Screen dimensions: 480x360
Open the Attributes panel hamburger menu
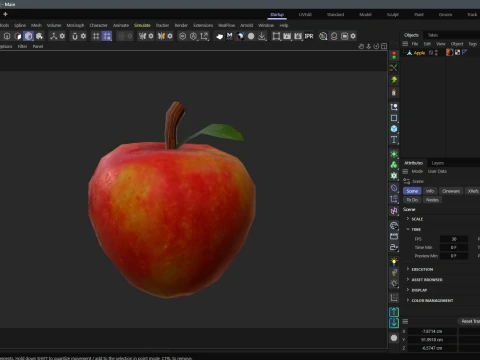(405, 171)
